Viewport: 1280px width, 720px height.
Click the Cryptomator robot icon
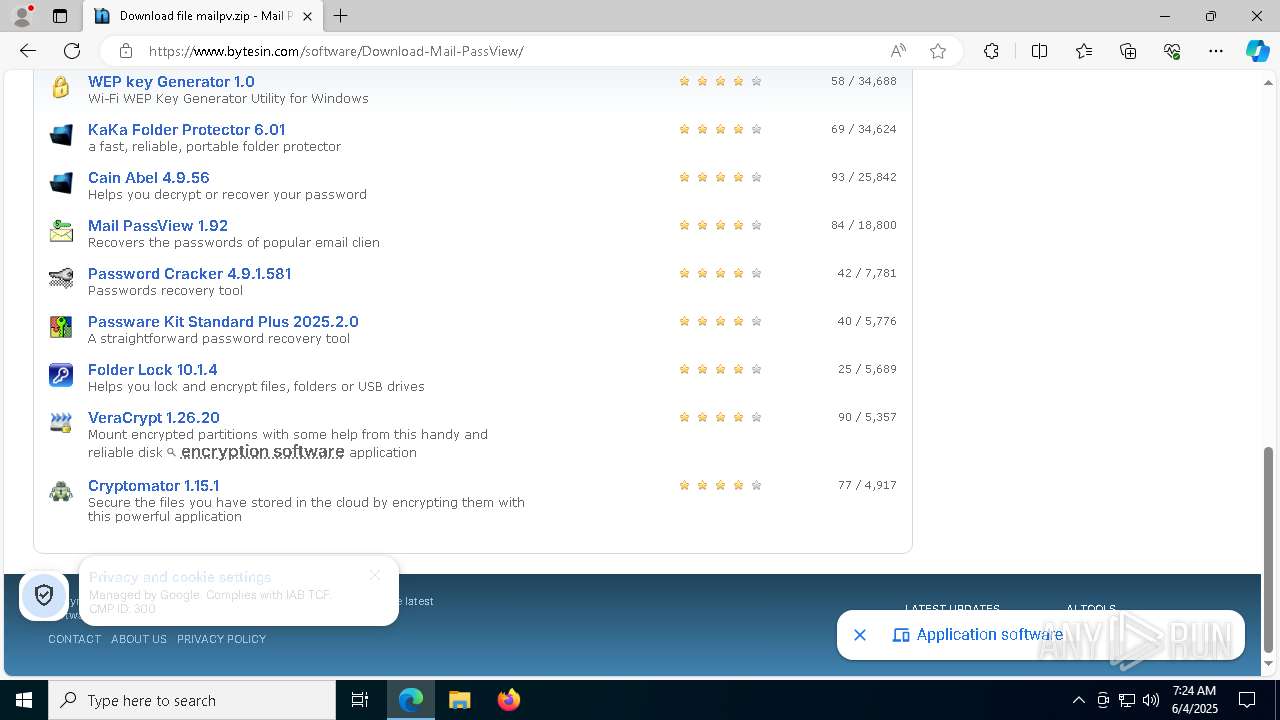pos(61,491)
